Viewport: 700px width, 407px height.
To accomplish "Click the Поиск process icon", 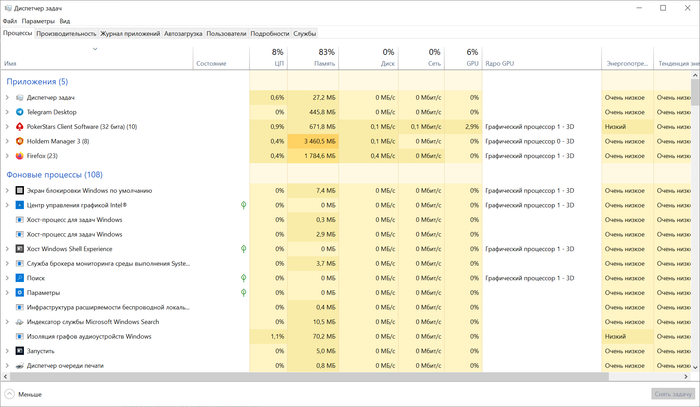I will click(20, 277).
